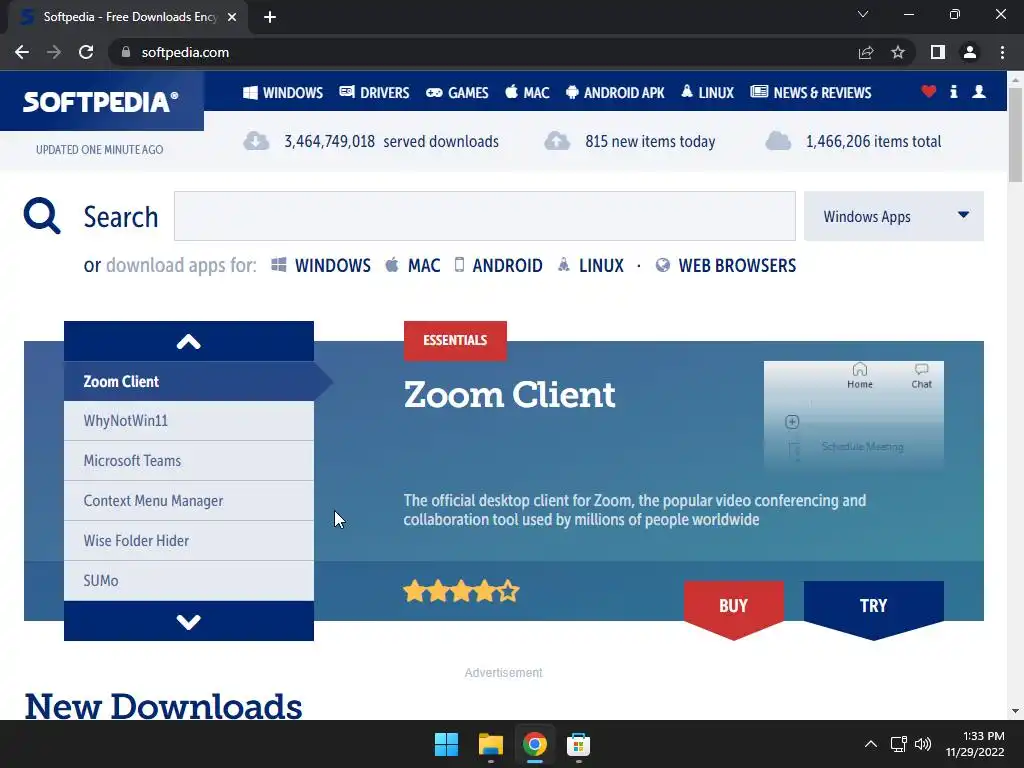Image resolution: width=1024 pixels, height=768 pixels.
Task: Open the Zoom Client title link
Action: click(x=509, y=394)
